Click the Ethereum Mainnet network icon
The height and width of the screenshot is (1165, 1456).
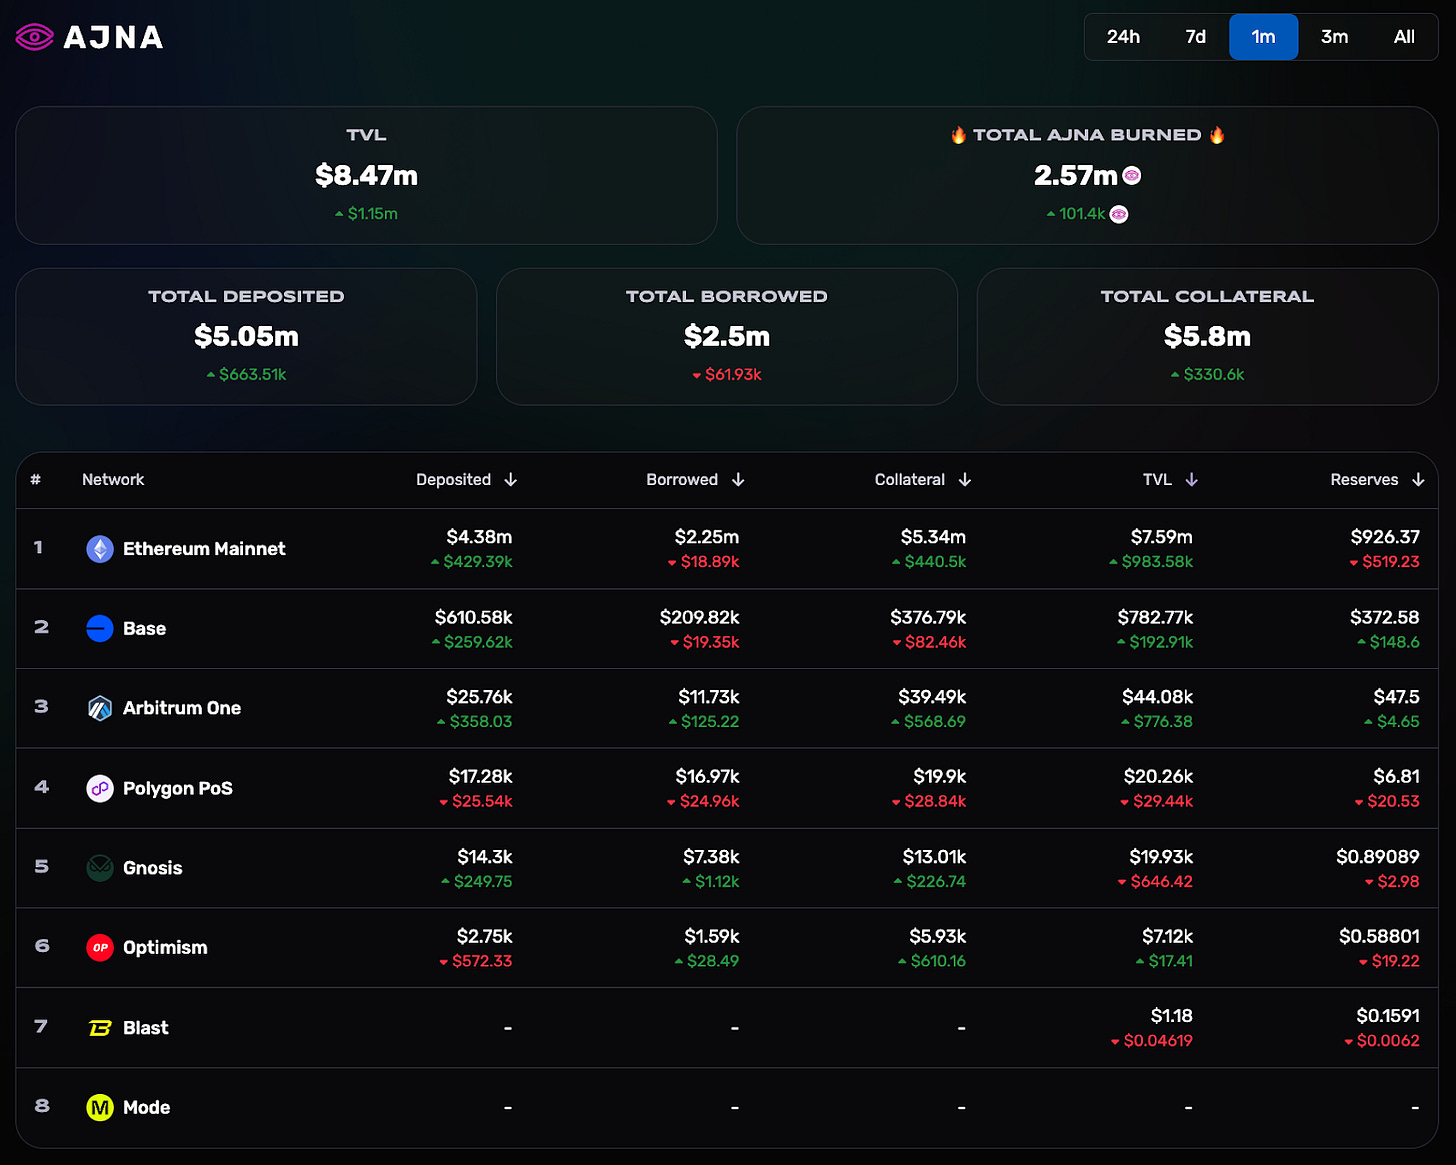click(x=100, y=549)
